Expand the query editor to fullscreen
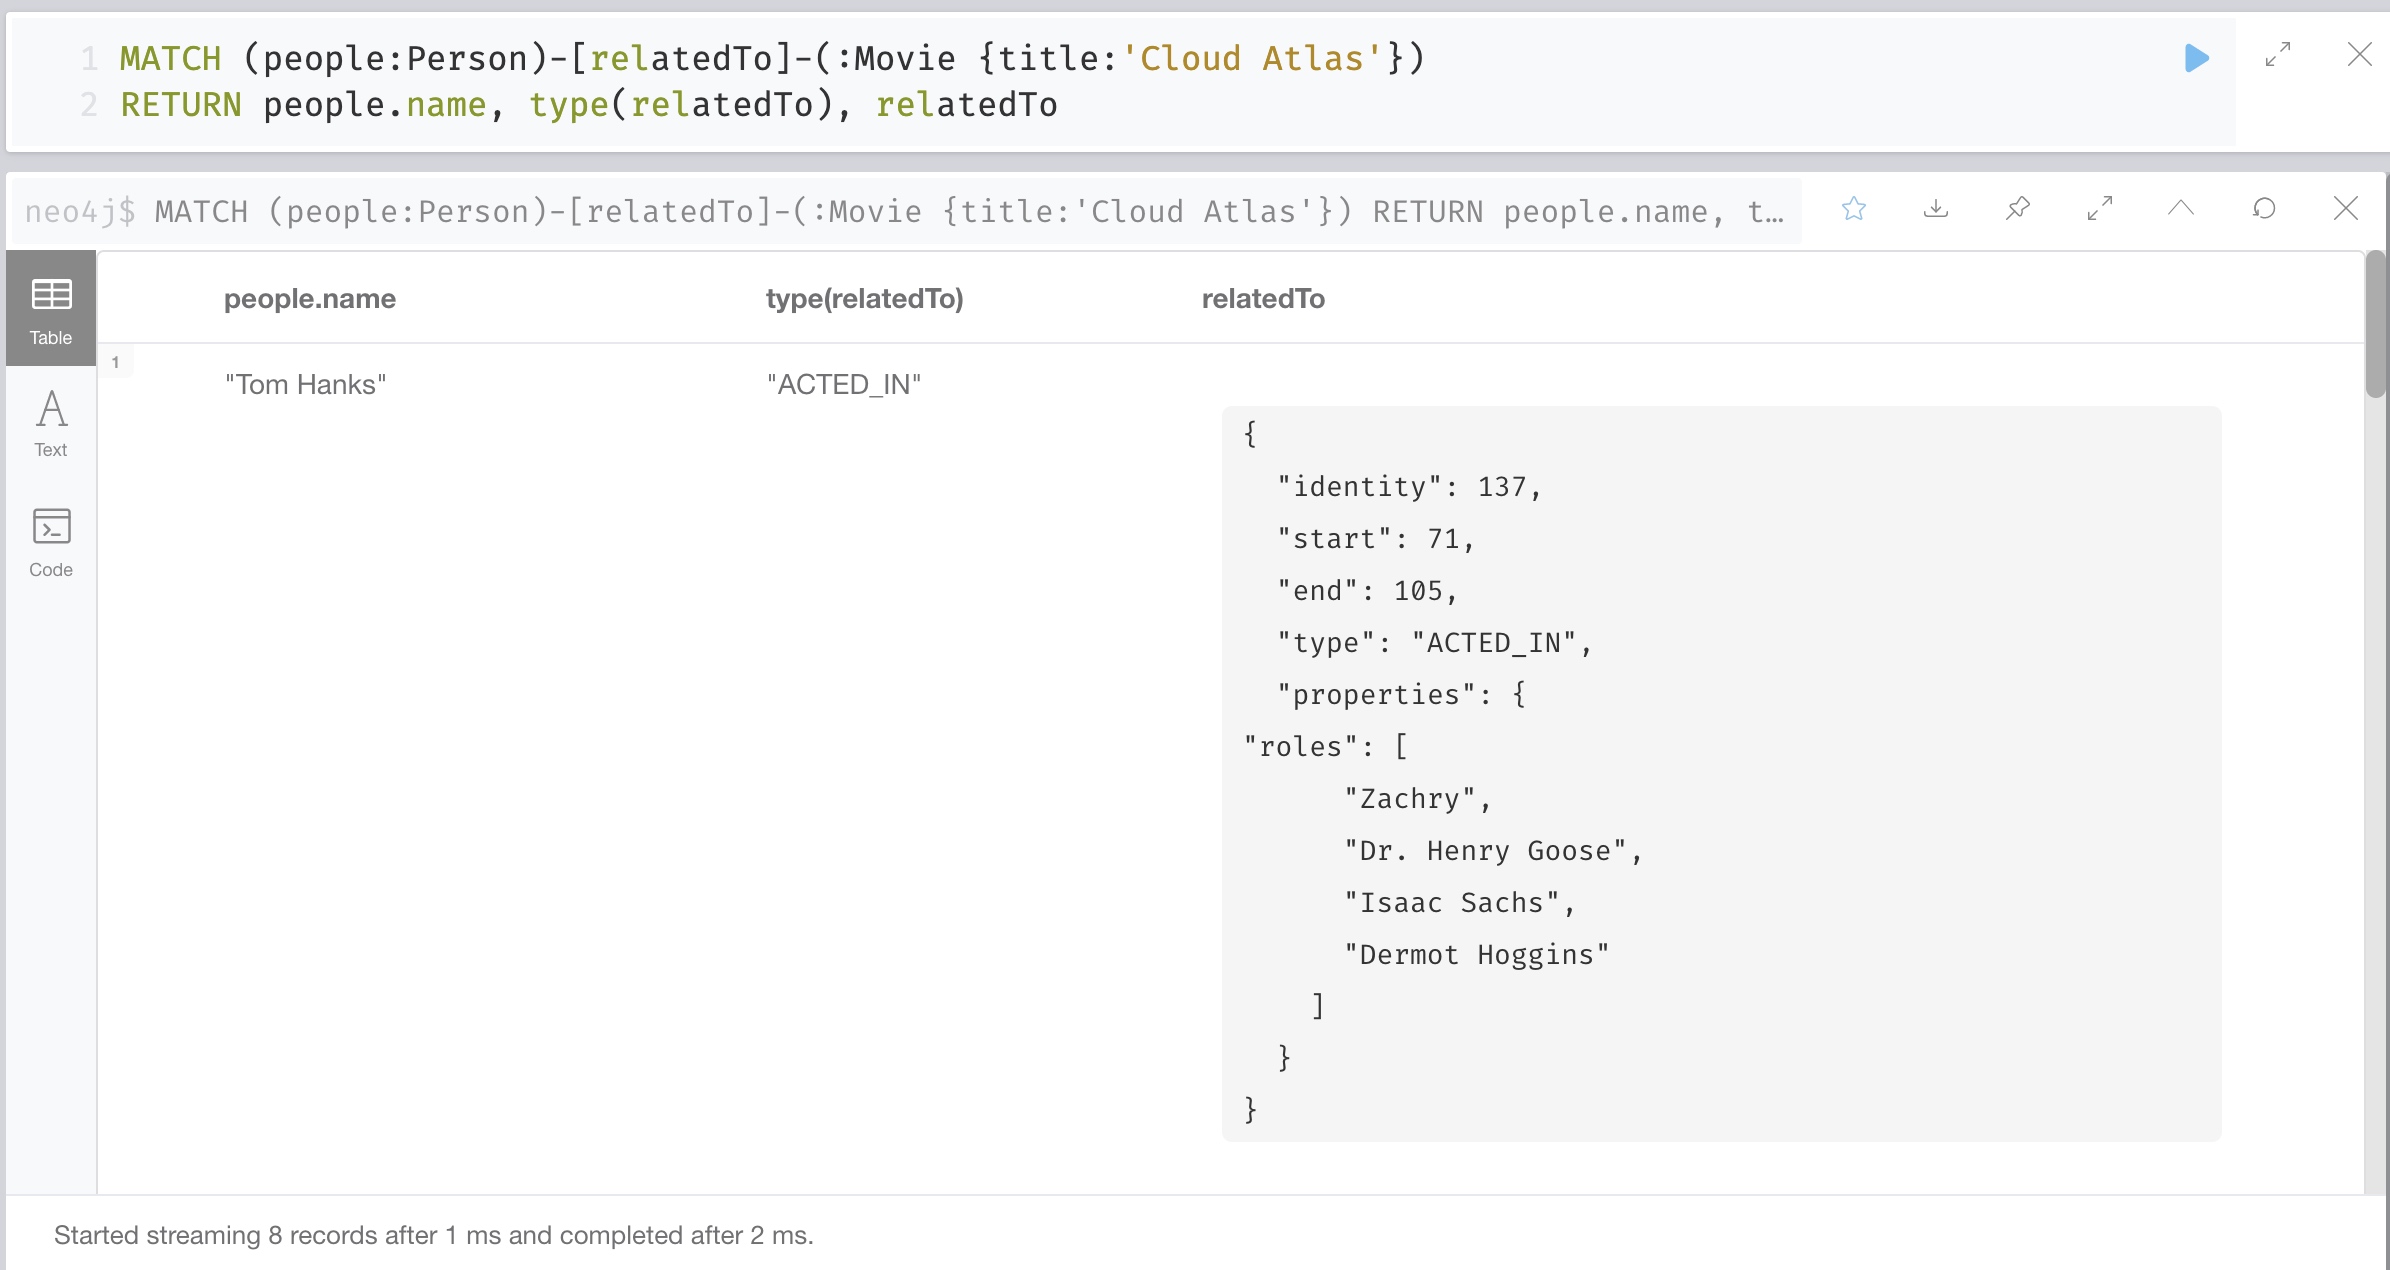2390x1270 pixels. click(x=2278, y=55)
